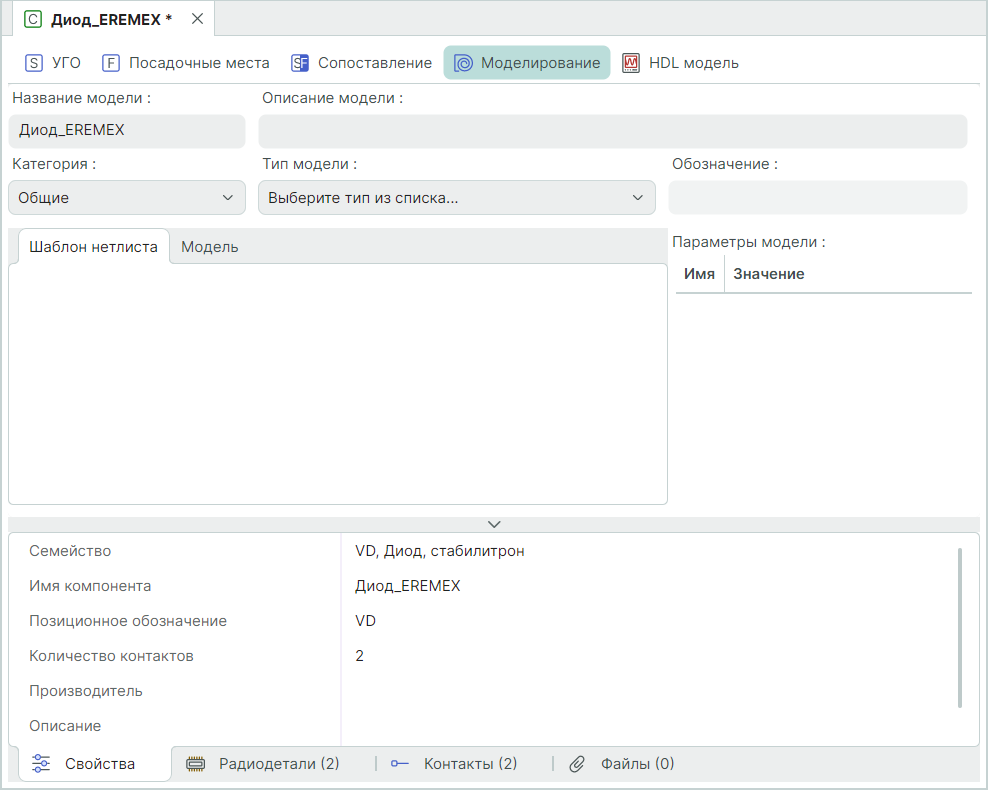
Task: Click the Моделирование spiral icon
Action: click(x=463, y=63)
